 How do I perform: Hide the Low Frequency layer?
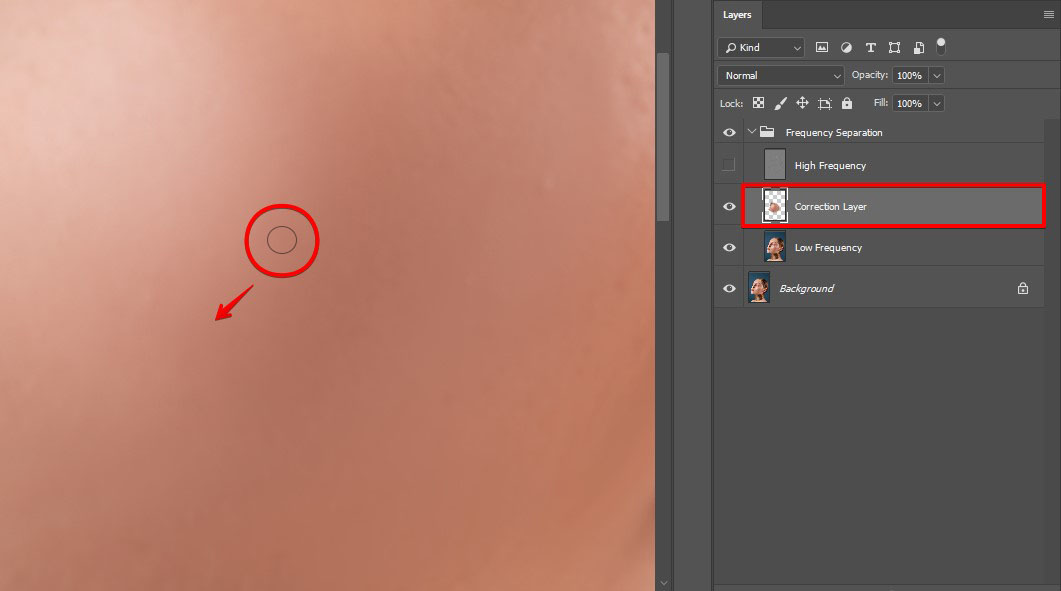[x=729, y=247]
